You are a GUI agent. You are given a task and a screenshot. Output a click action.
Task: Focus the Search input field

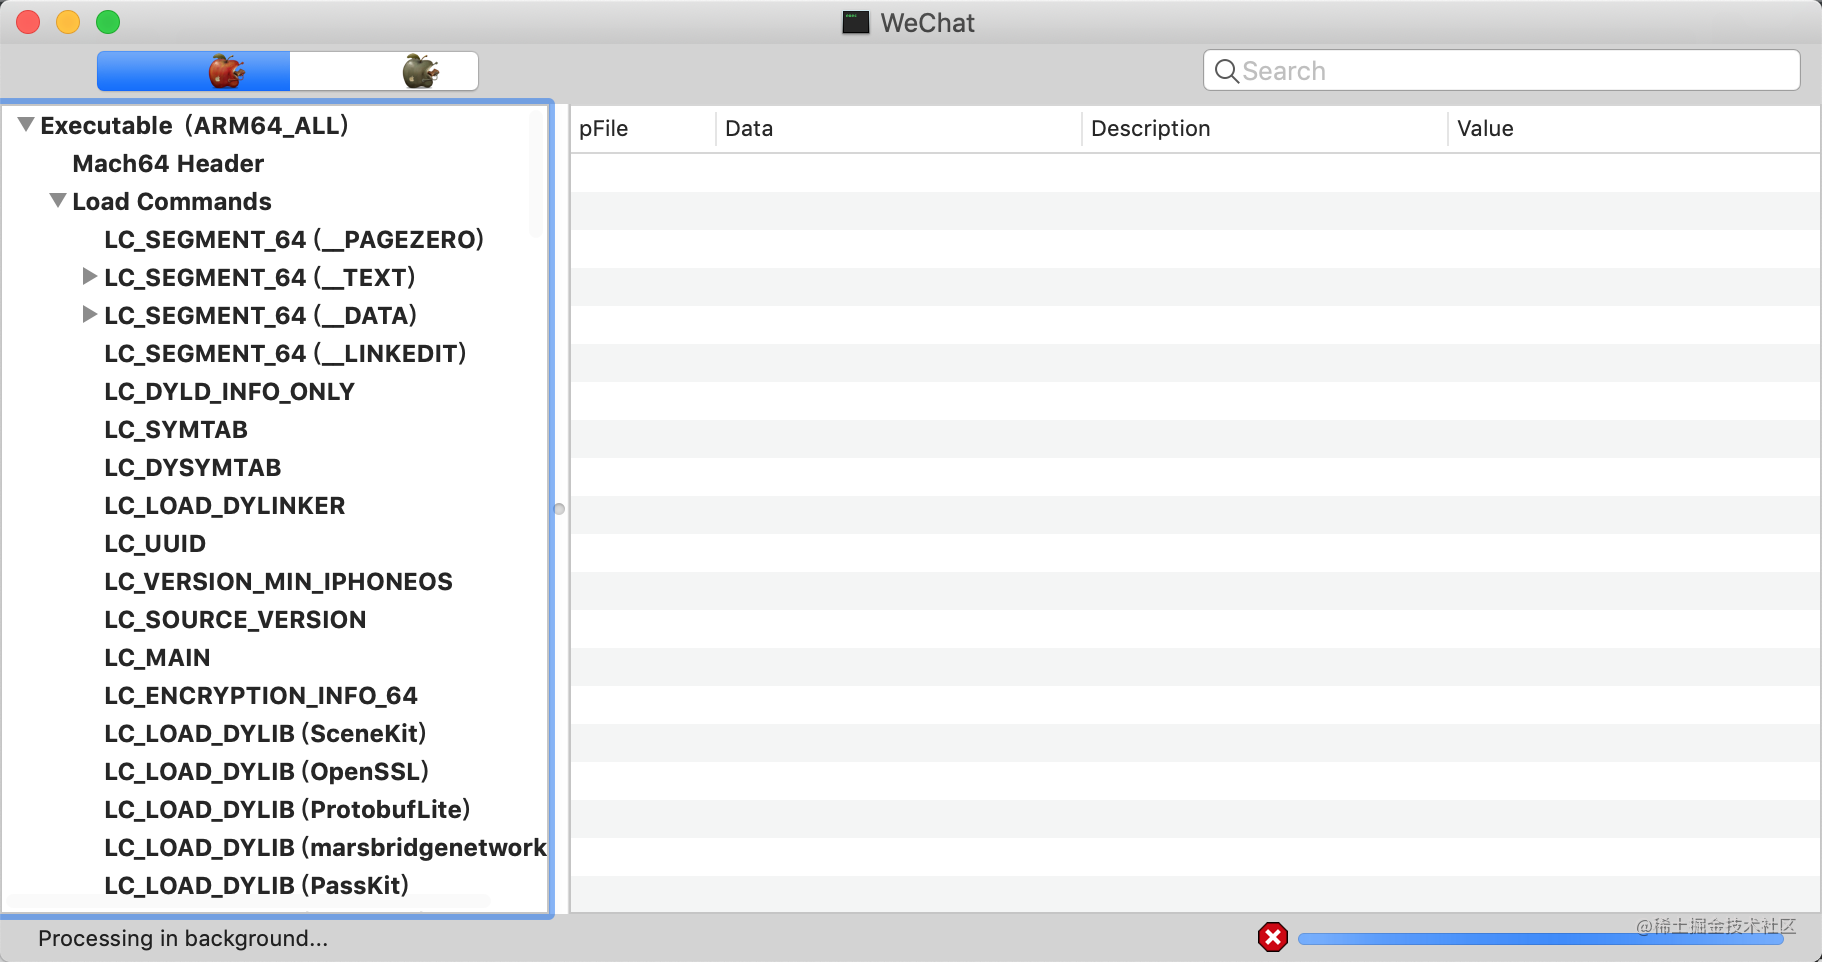click(x=1501, y=71)
